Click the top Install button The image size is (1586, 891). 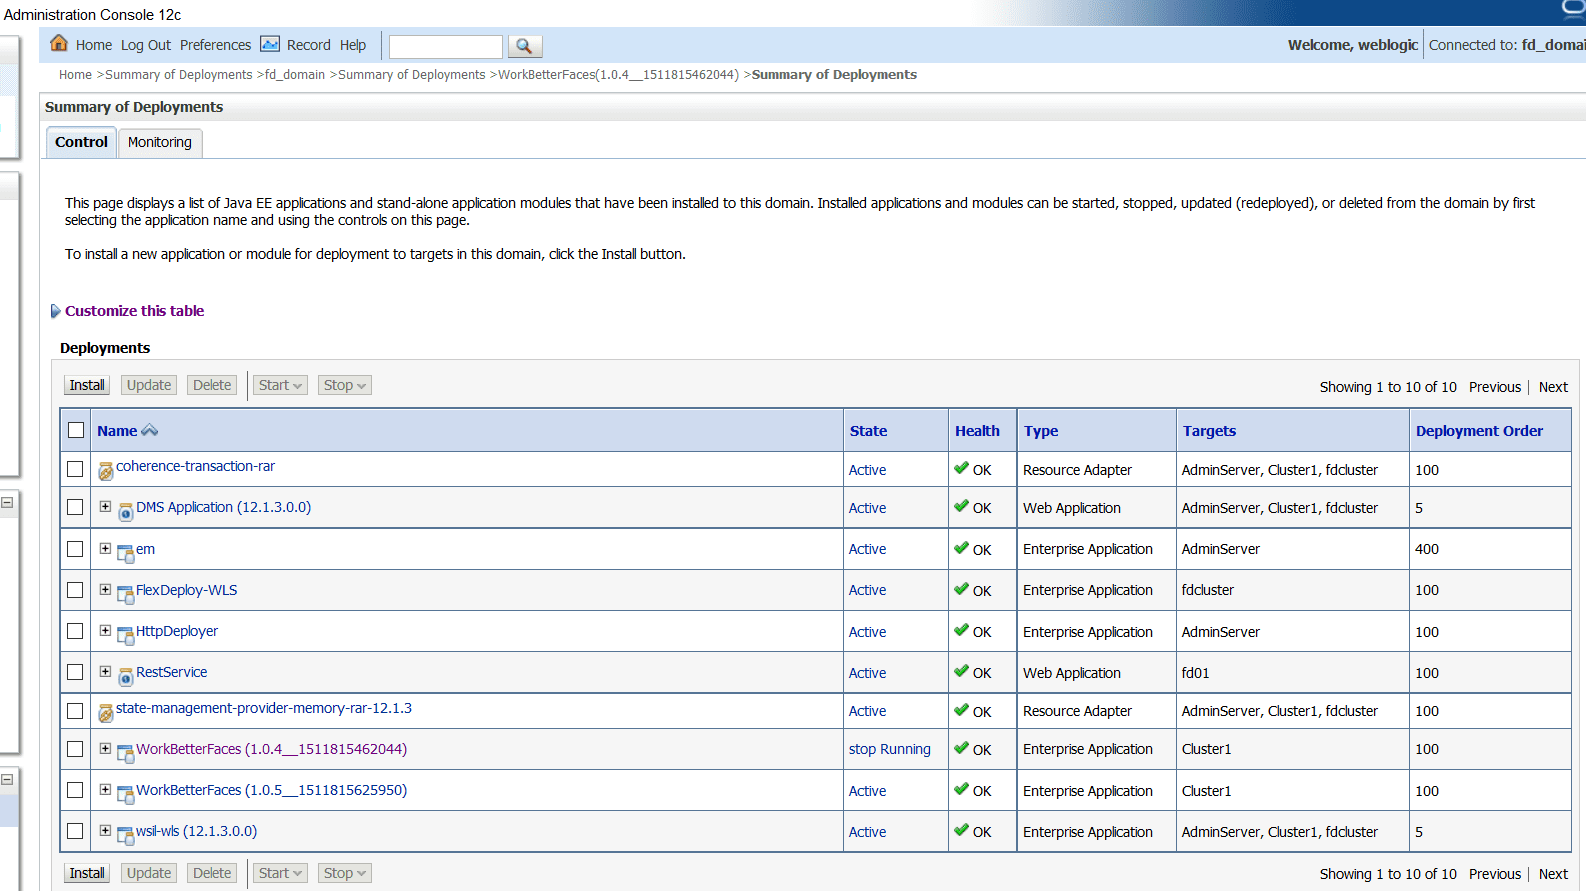pos(87,385)
